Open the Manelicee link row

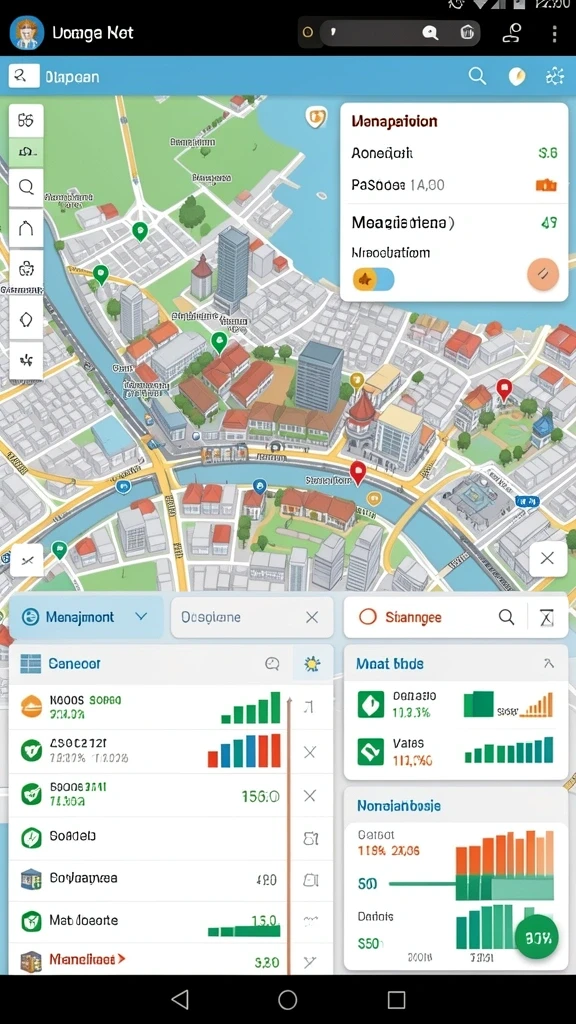[148, 960]
